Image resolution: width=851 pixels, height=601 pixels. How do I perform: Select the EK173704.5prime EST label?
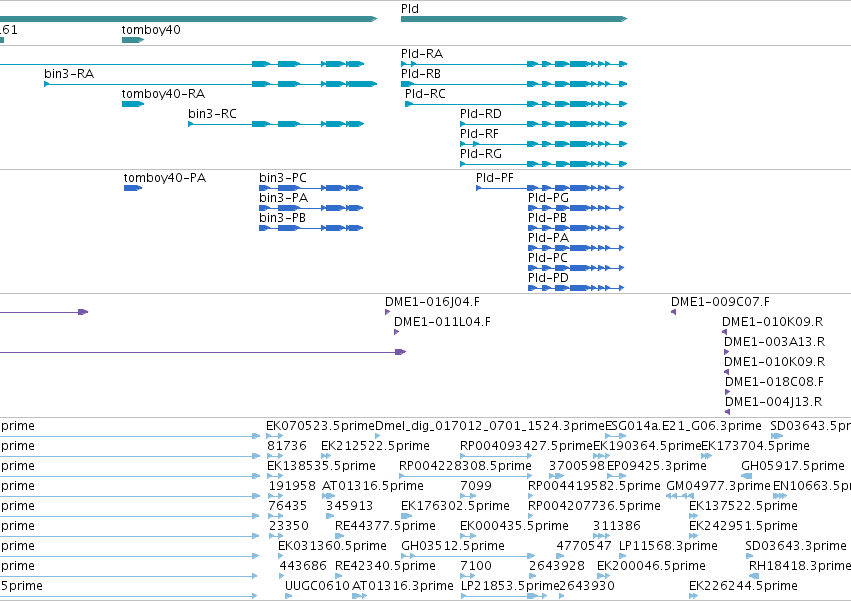click(x=755, y=446)
